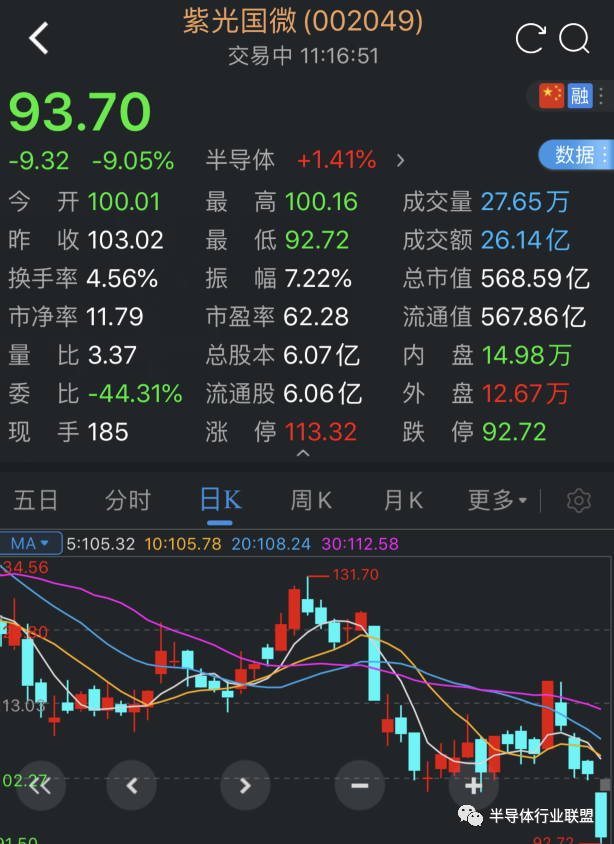614x844 pixels.
Task: Zoom in chart with plus button
Action: point(474,786)
